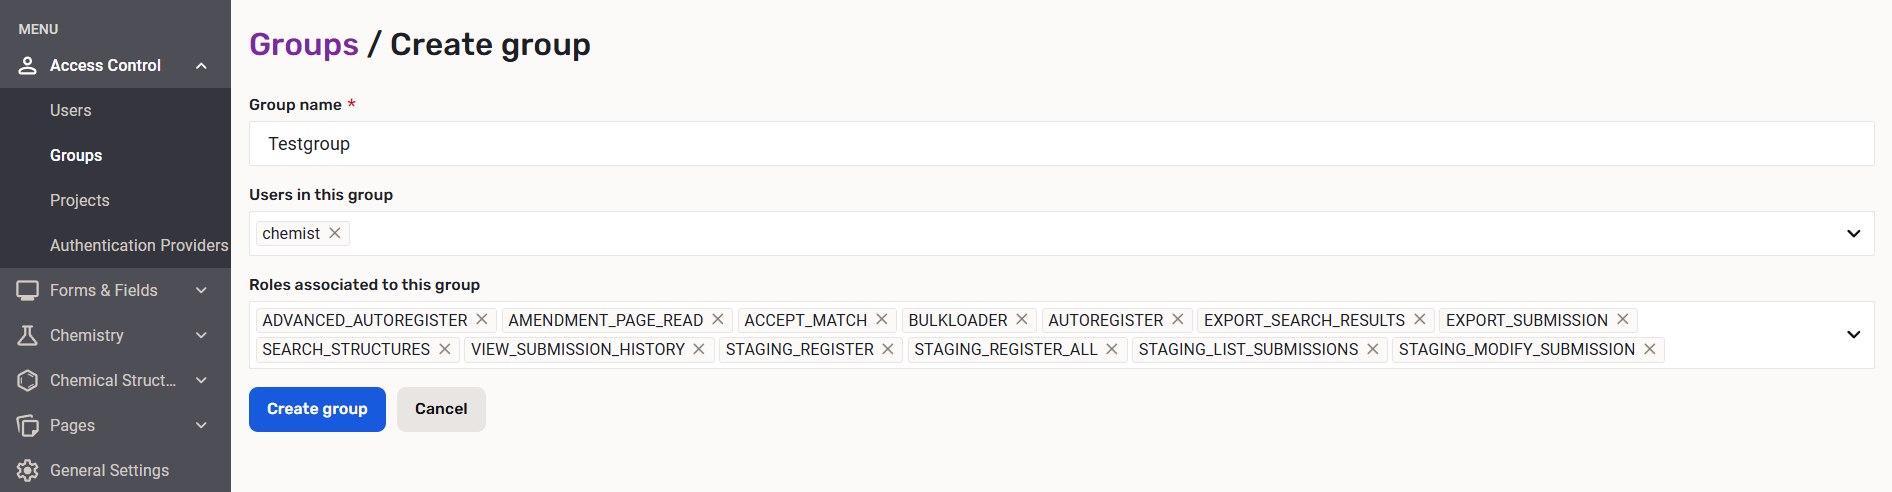The width and height of the screenshot is (1892, 492).
Task: Open the users dropdown arrow
Action: 1853,233
